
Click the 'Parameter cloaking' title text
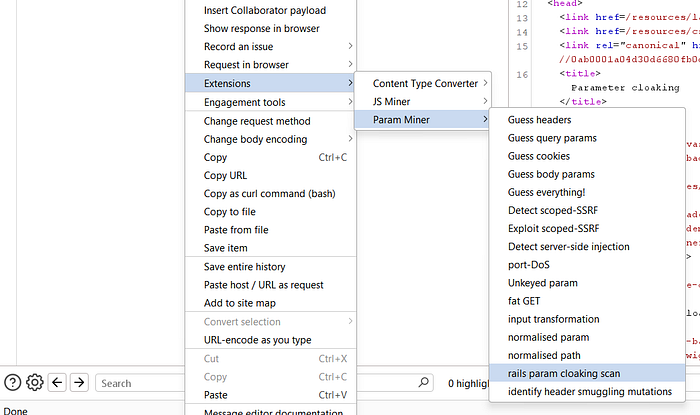point(625,87)
